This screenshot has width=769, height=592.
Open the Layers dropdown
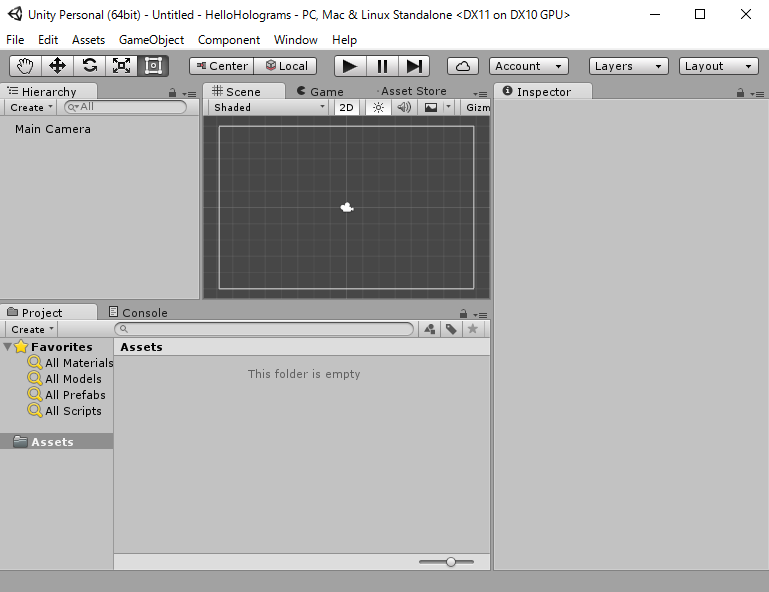coord(628,66)
